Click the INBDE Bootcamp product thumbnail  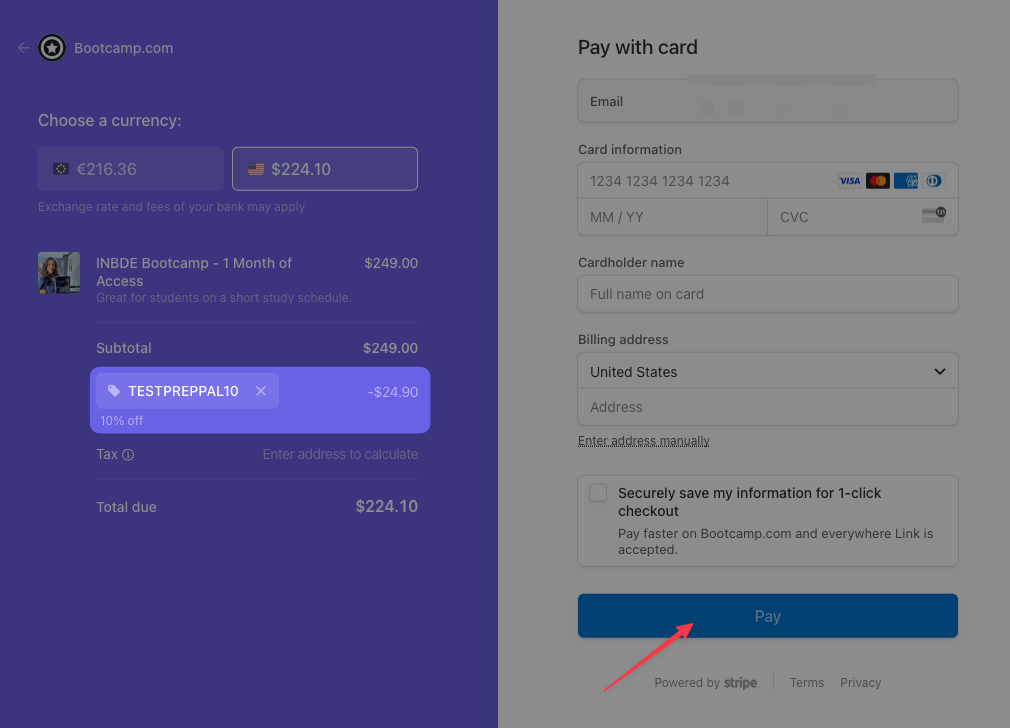point(59,273)
